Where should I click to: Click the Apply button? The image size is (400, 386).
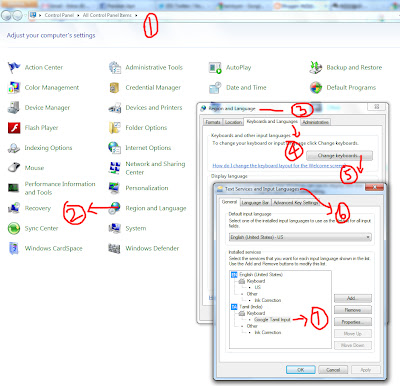click(x=365, y=370)
